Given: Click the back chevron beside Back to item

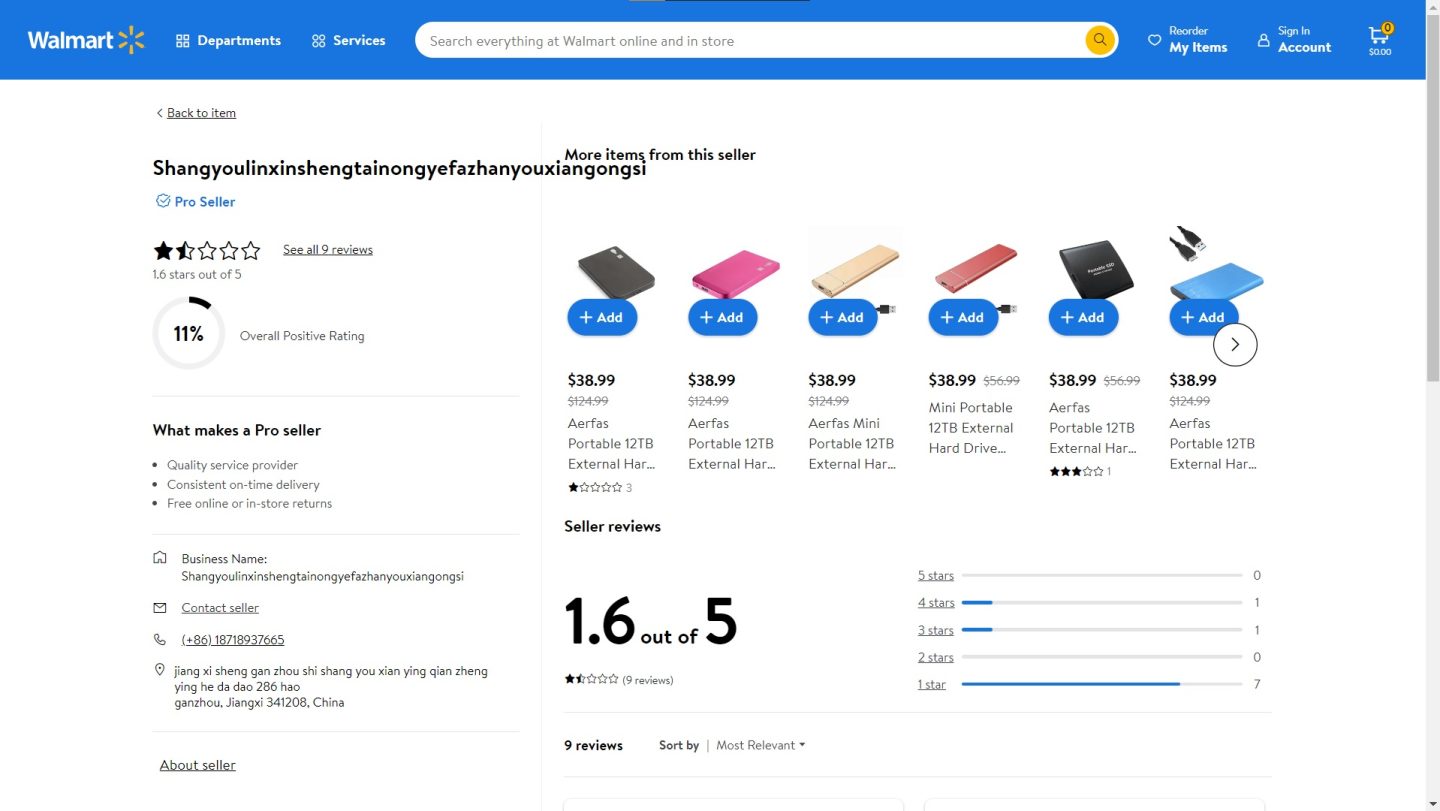Looking at the screenshot, I should (x=159, y=113).
